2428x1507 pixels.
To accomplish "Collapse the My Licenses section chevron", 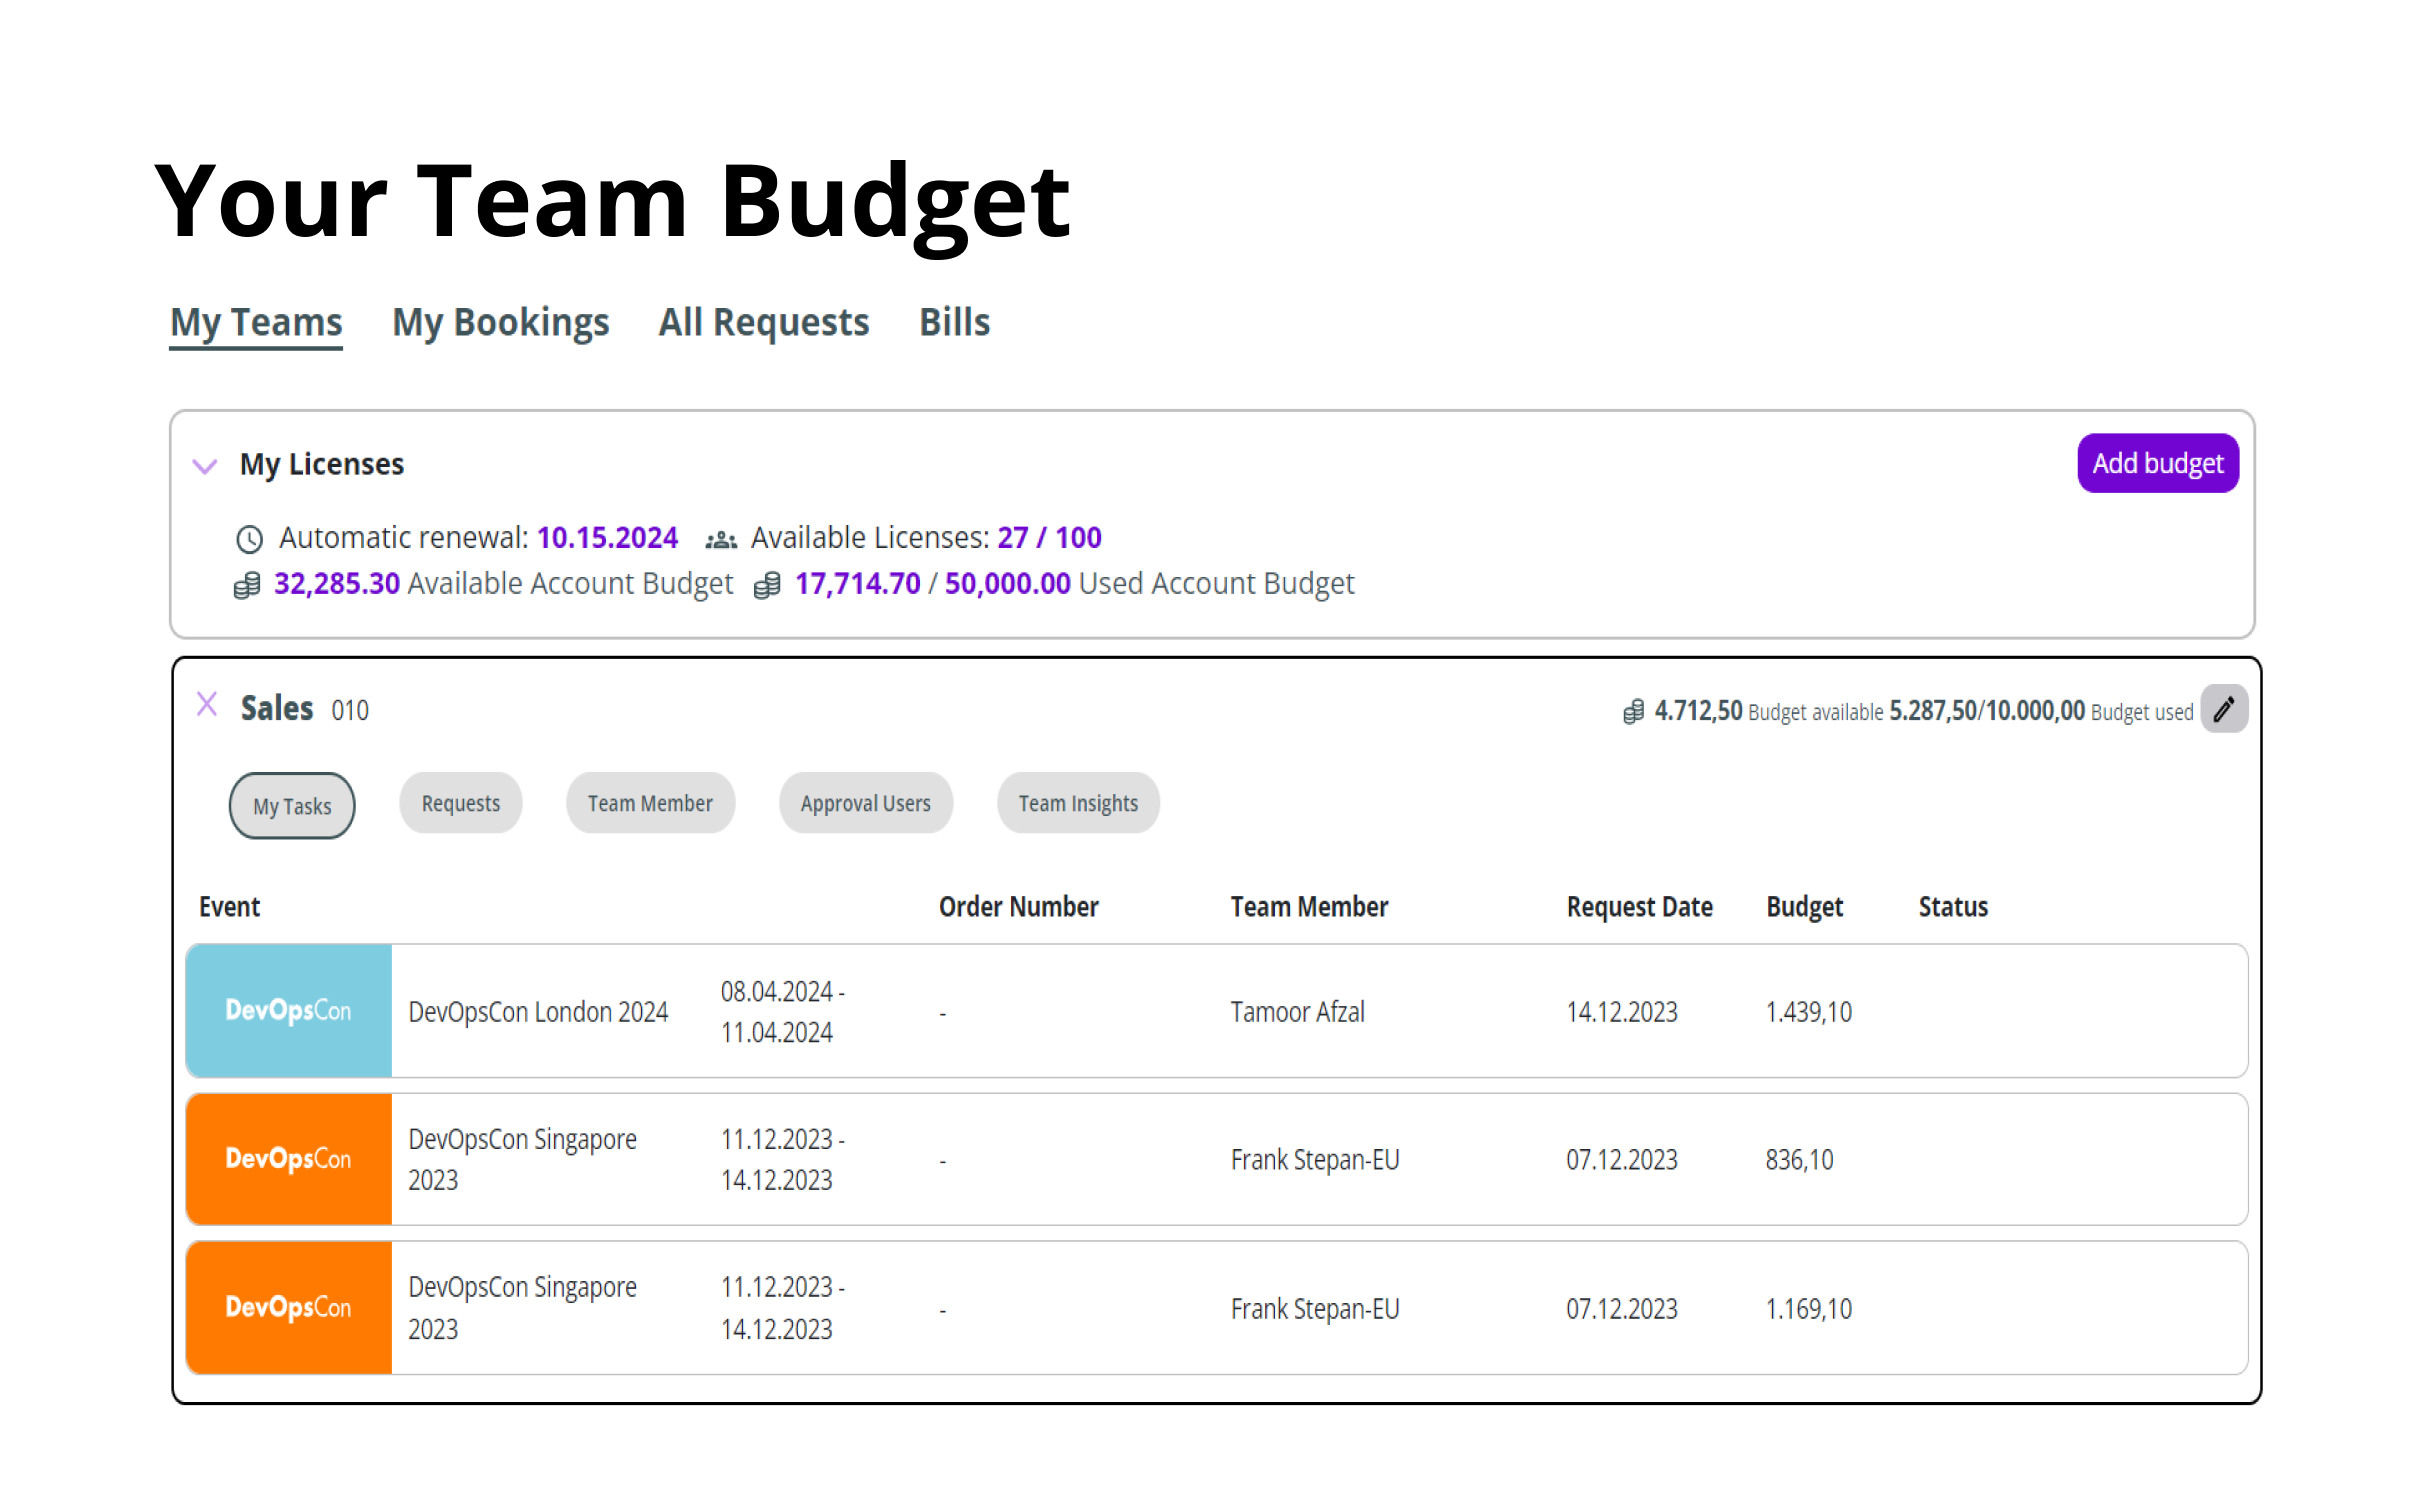I will click(205, 466).
